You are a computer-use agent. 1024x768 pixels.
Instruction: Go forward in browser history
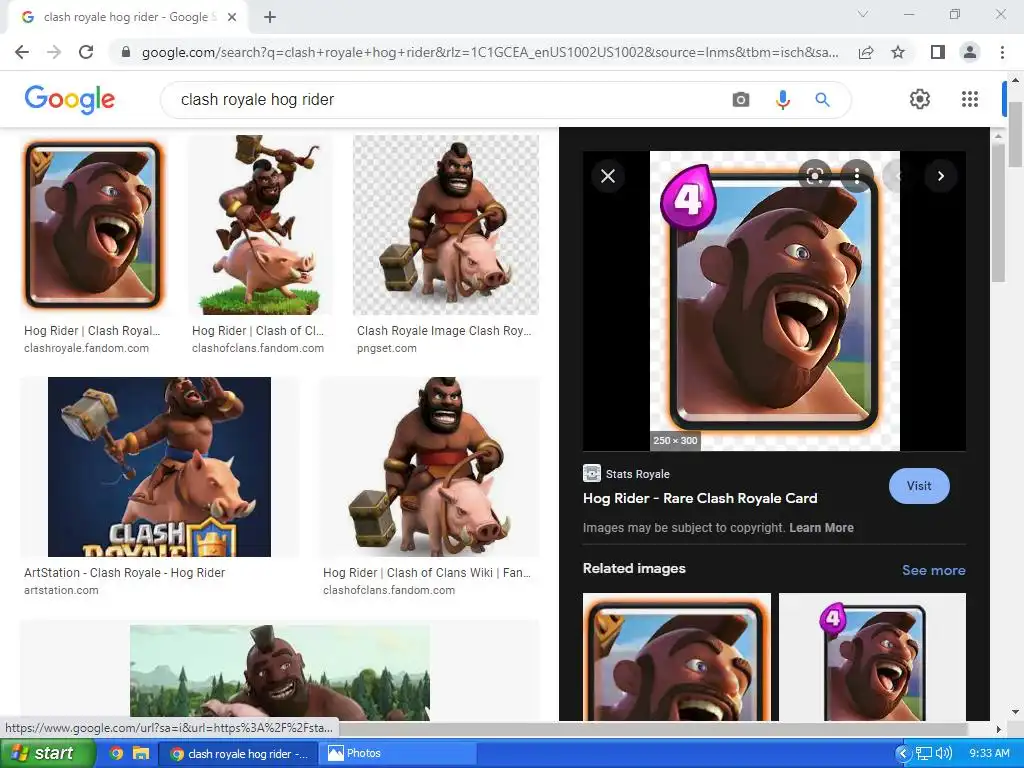click(54, 52)
